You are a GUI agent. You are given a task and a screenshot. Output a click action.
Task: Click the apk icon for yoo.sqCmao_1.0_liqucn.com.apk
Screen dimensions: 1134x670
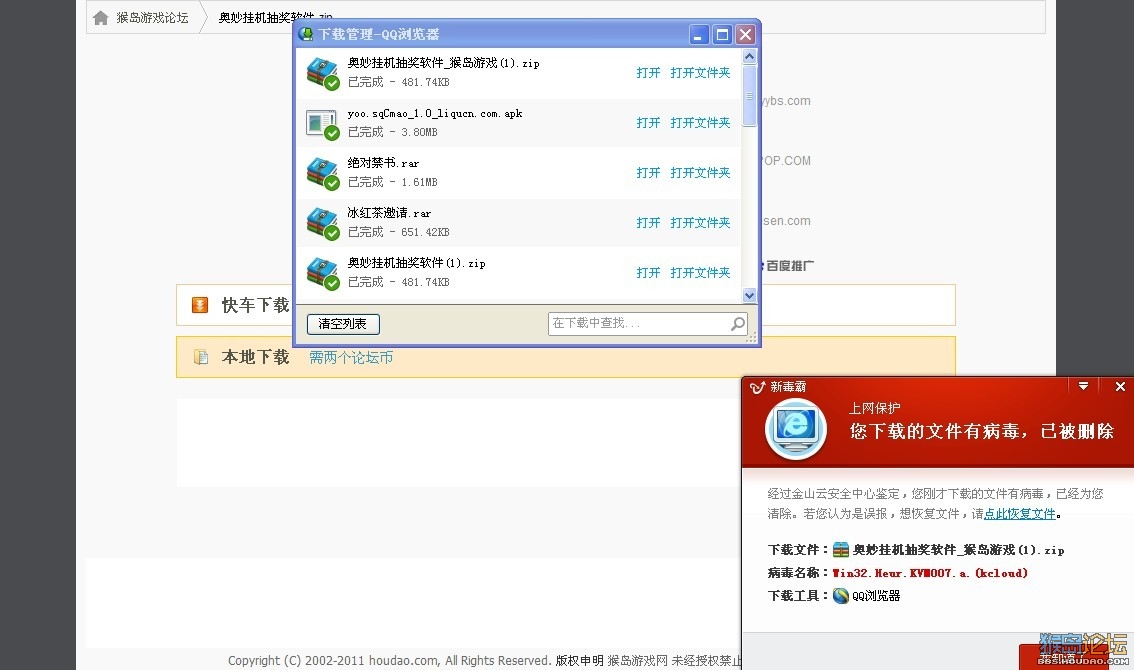pos(323,124)
